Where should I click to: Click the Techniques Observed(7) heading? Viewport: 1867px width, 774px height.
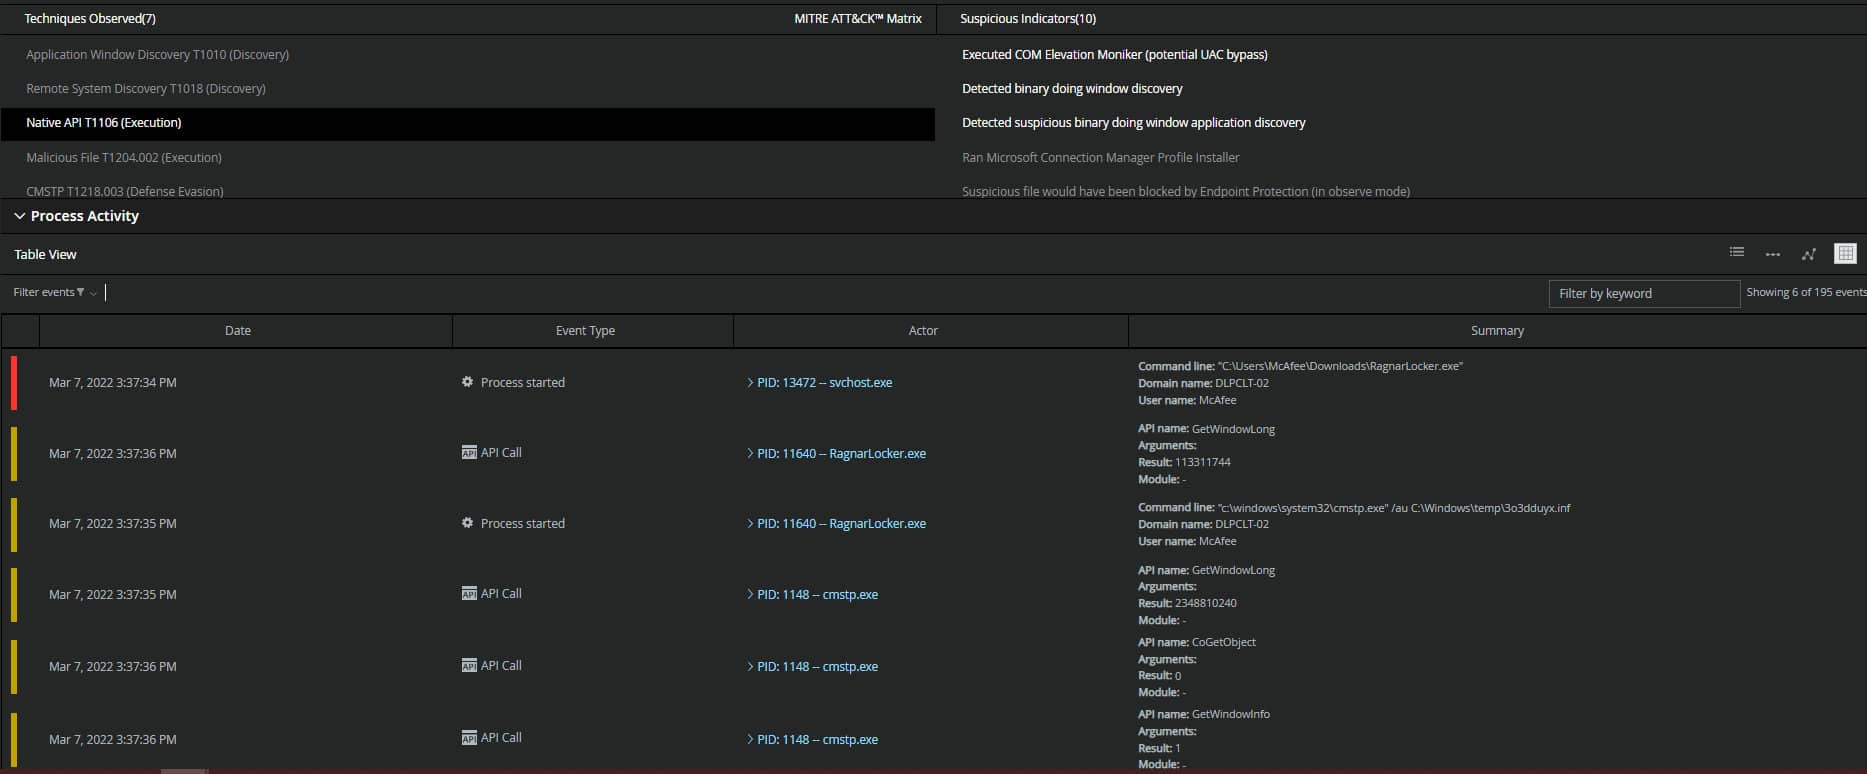(x=90, y=19)
